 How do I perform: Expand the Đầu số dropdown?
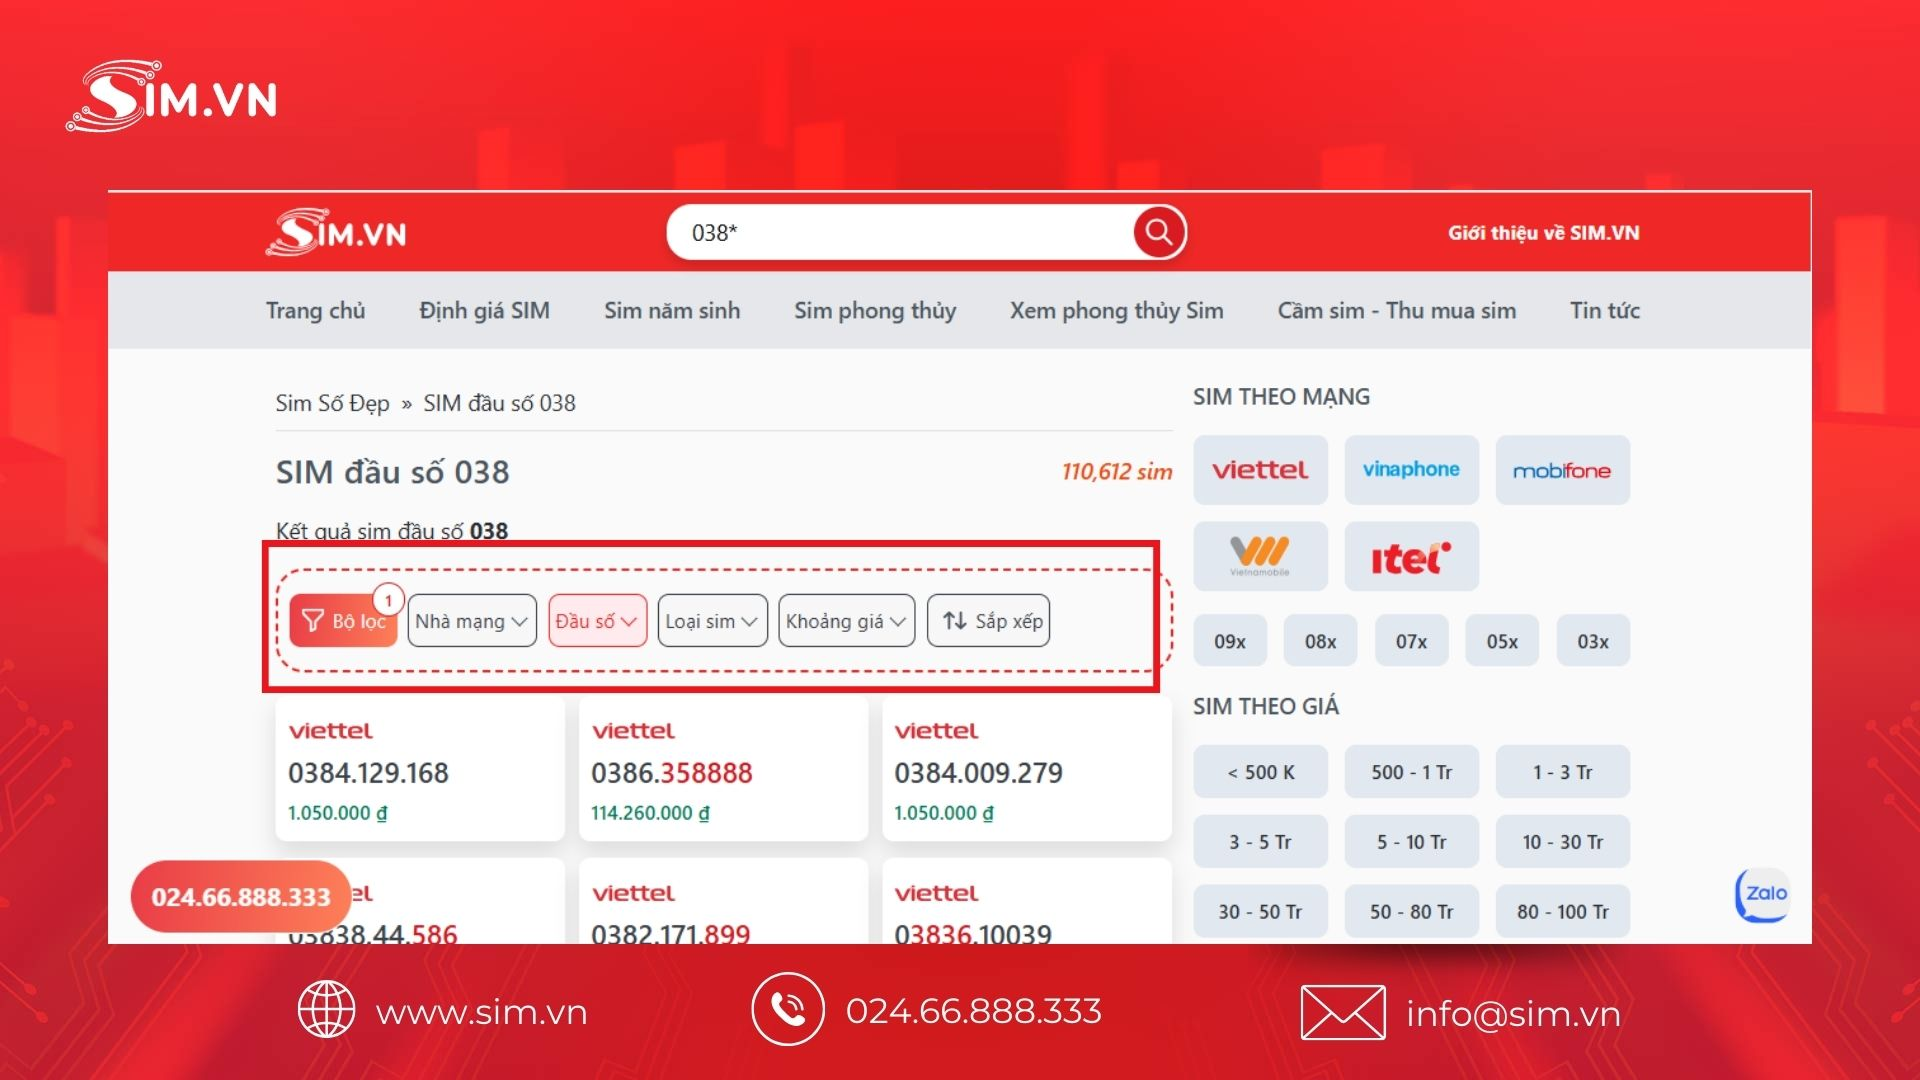(597, 621)
